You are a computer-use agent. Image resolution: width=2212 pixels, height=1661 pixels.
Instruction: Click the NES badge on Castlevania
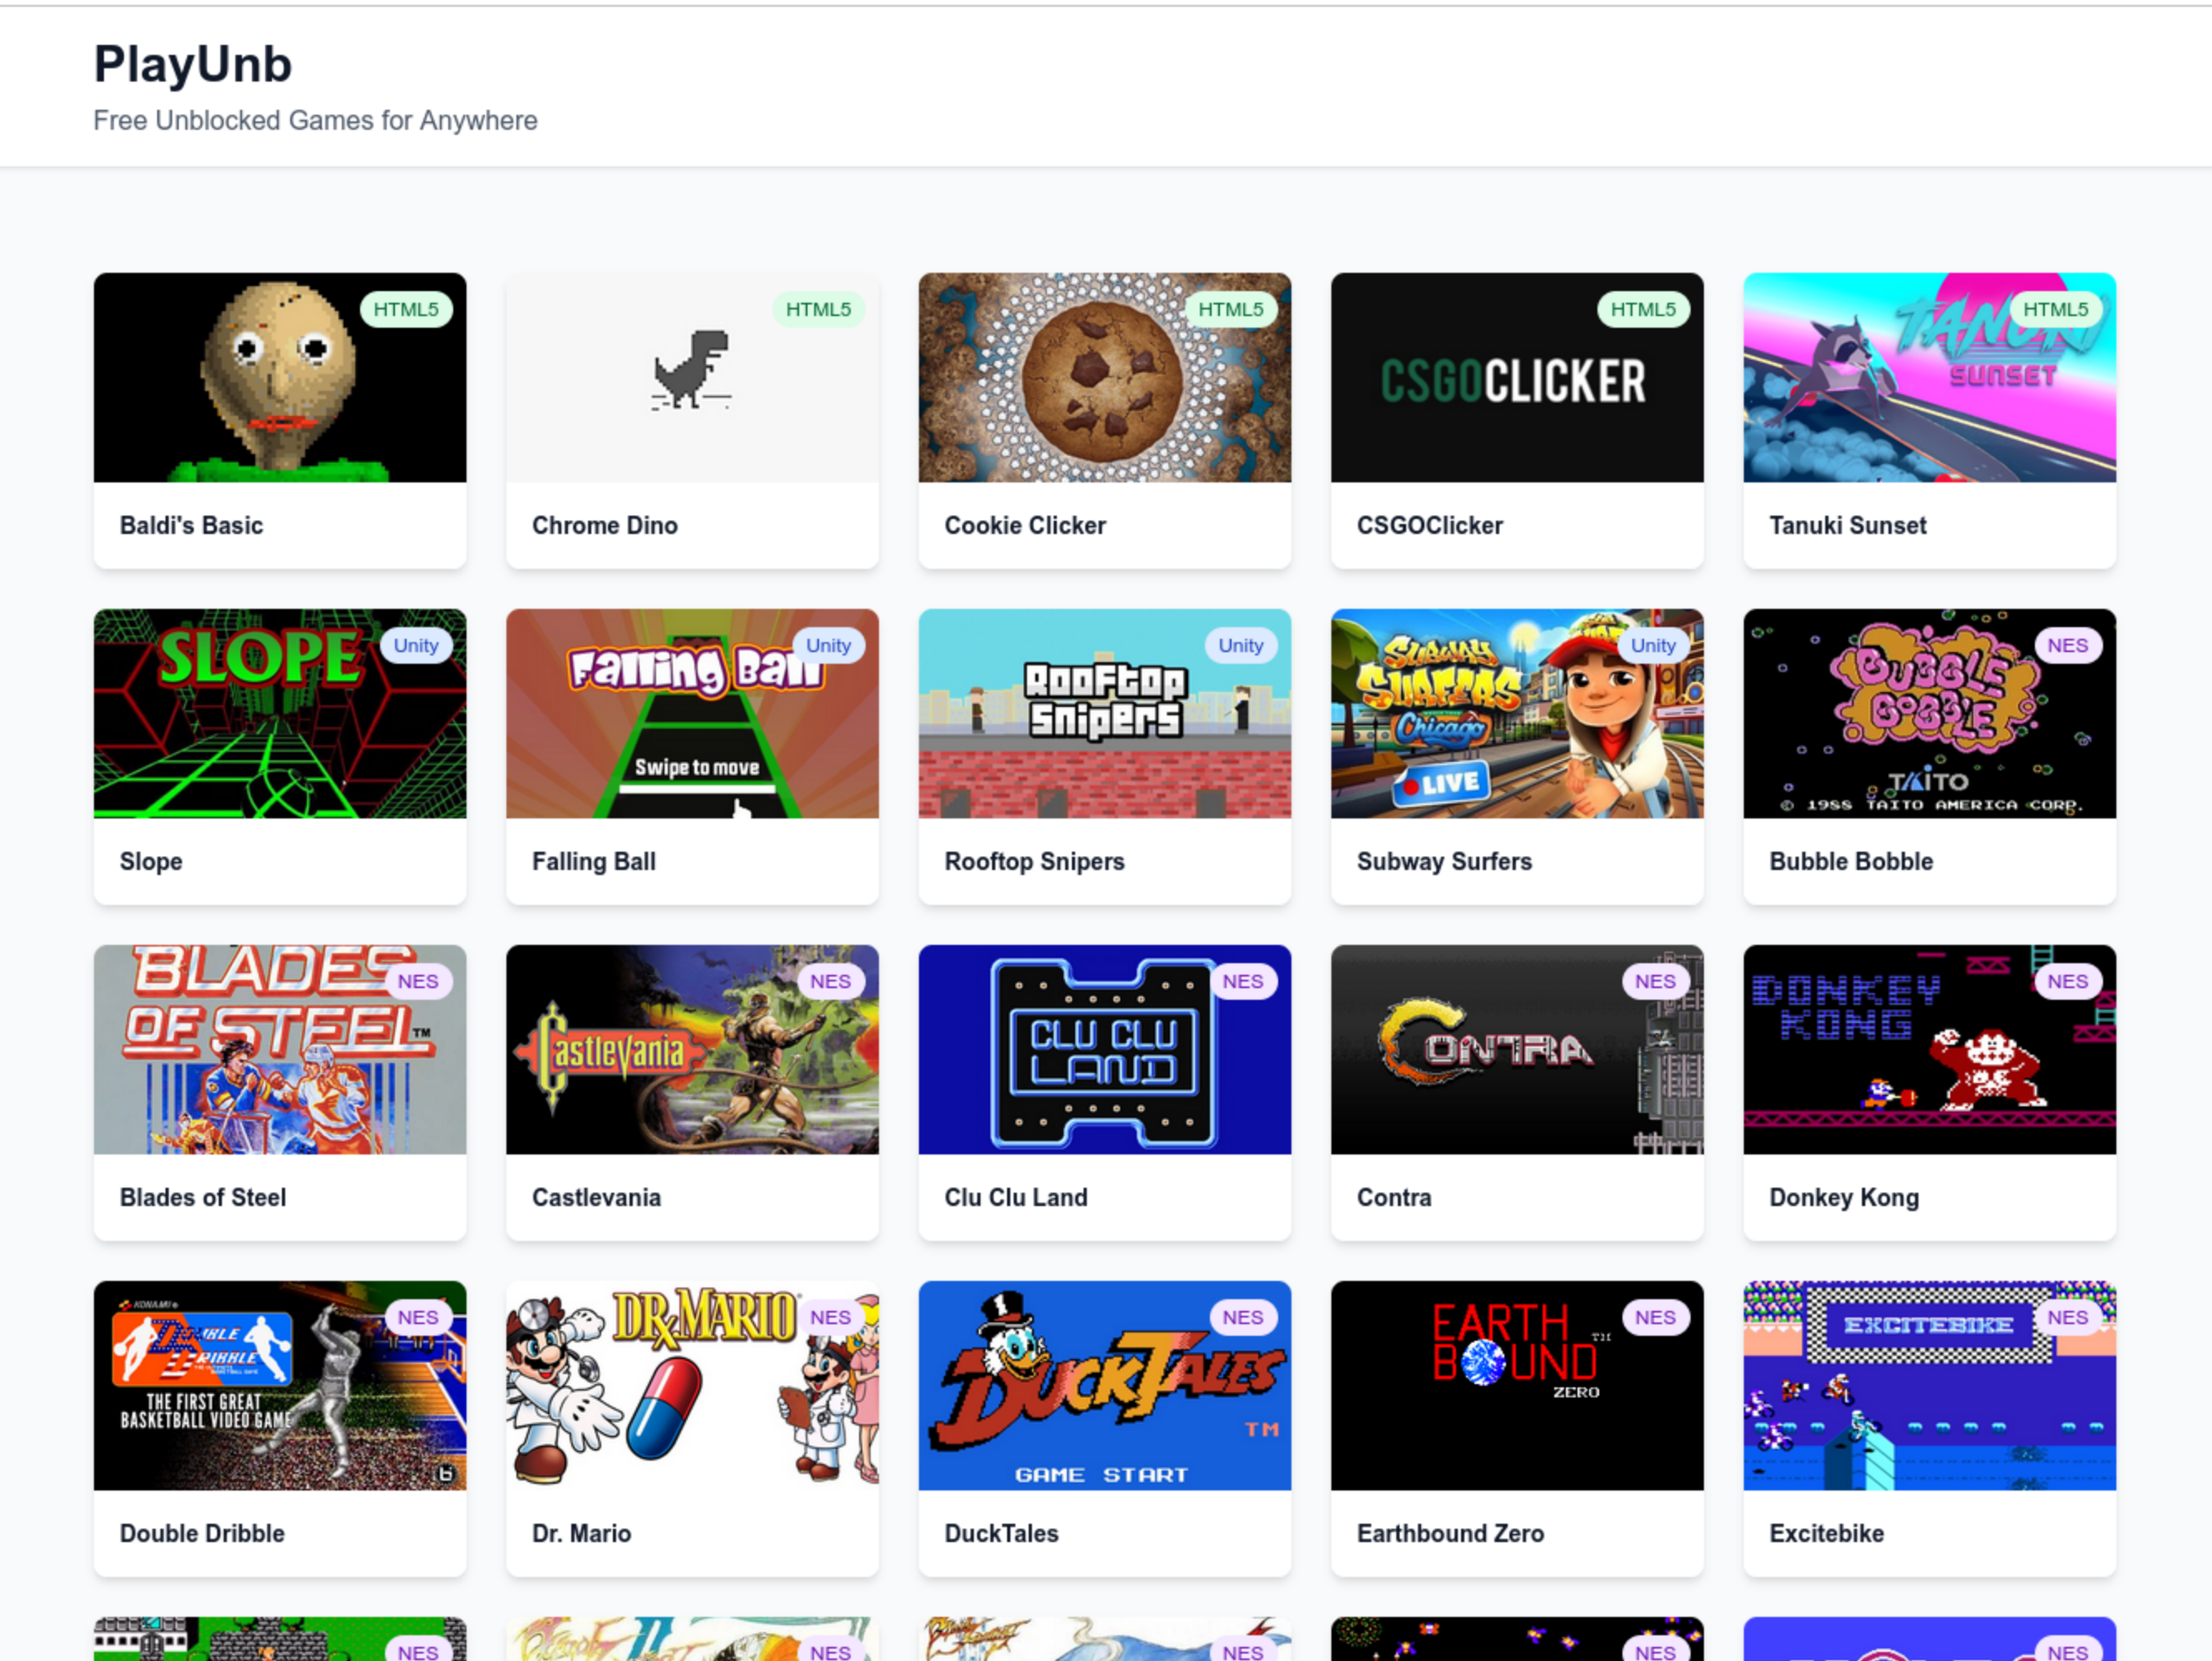[830, 982]
